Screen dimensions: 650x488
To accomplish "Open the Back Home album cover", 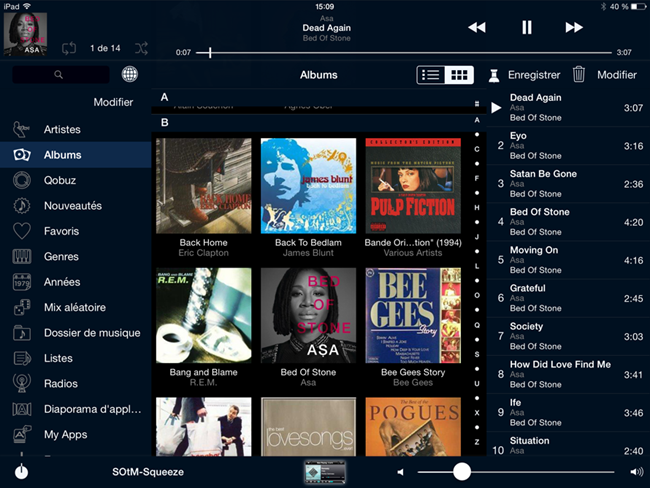I will (x=204, y=186).
